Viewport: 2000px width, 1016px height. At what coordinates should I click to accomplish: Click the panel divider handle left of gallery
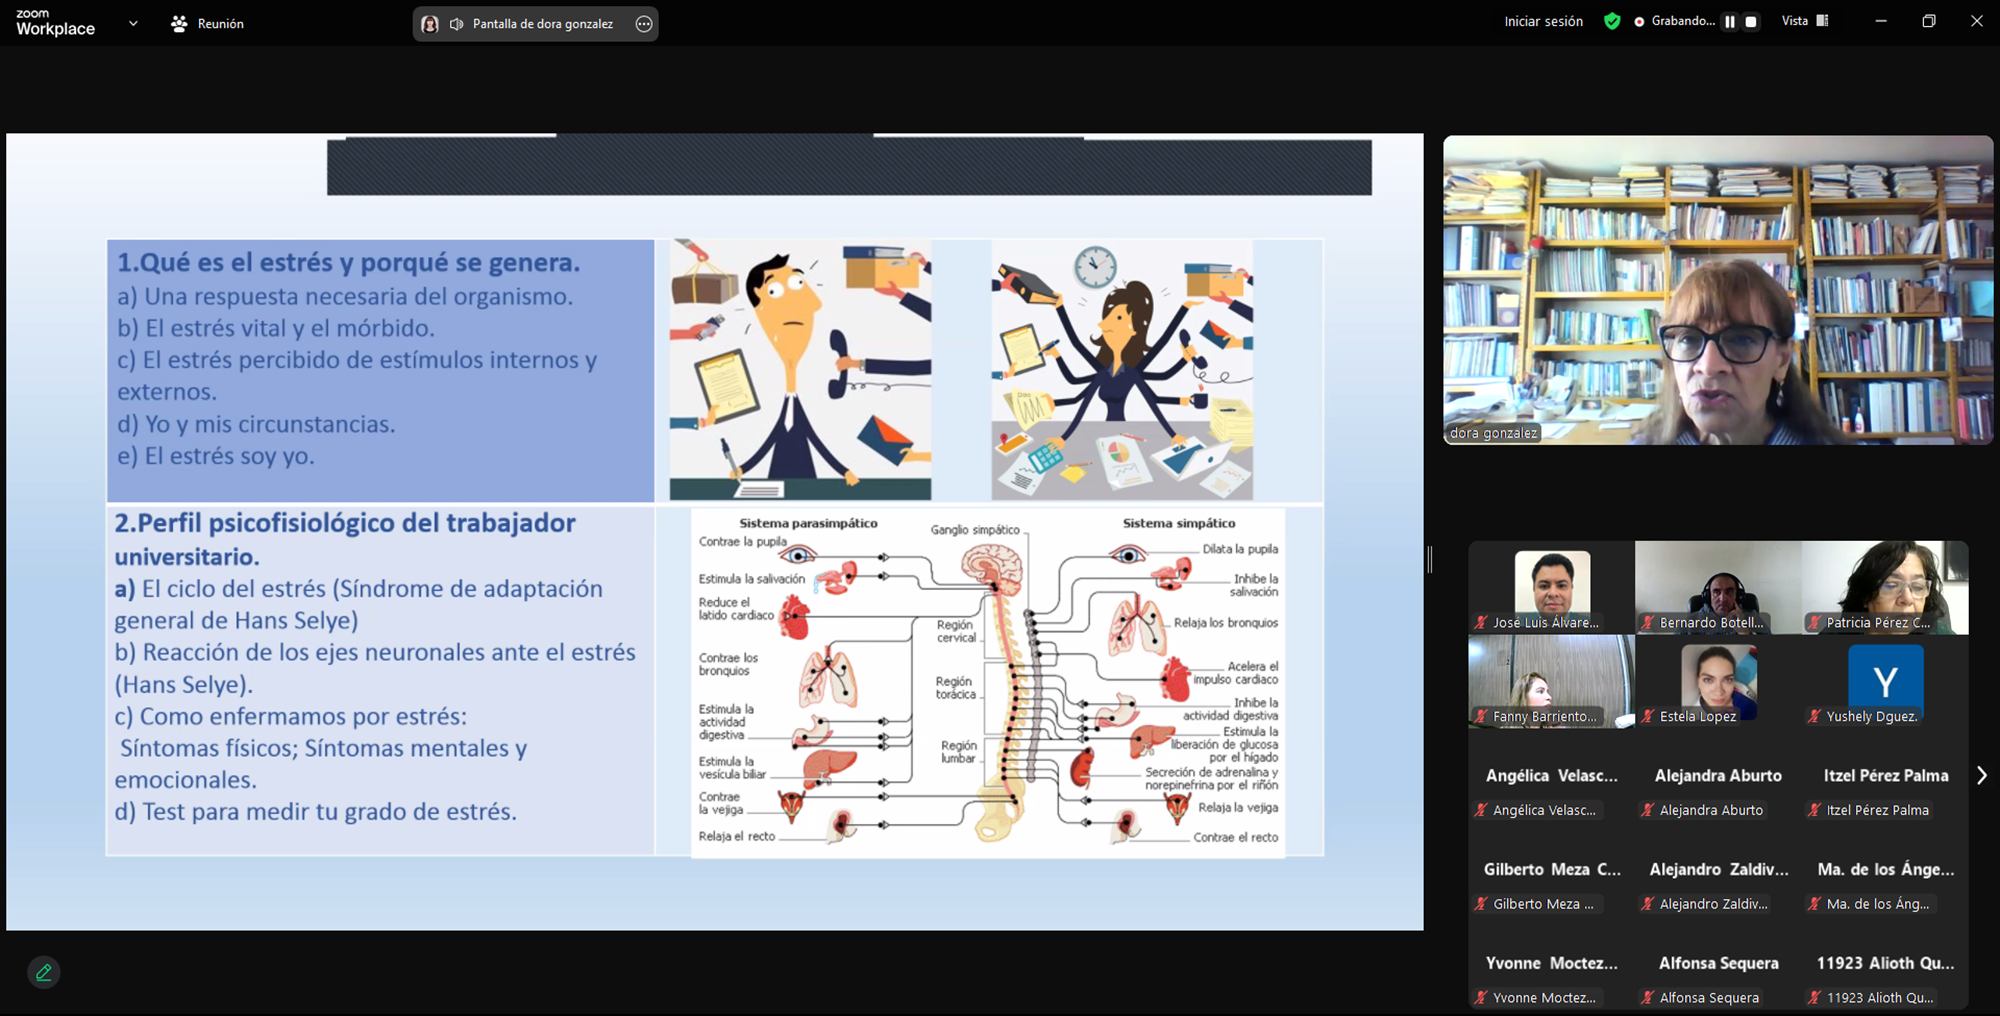pyautogui.click(x=1430, y=560)
